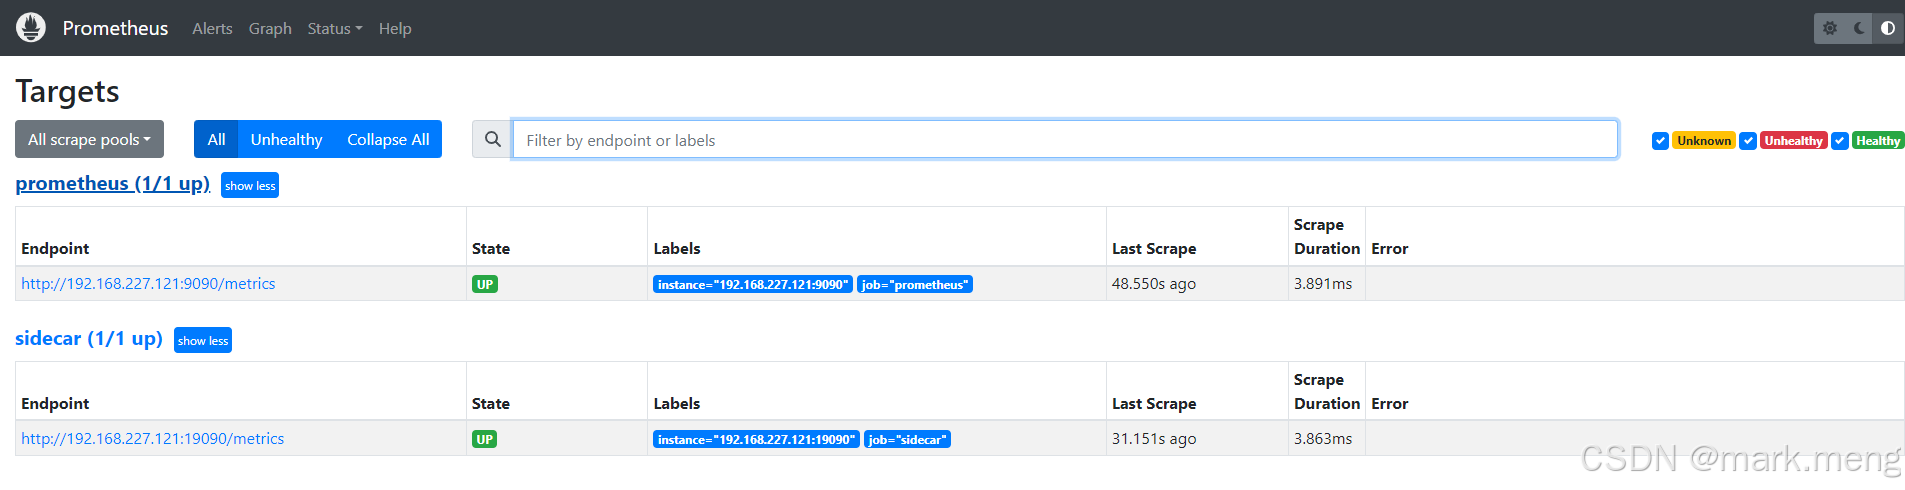Open the sidecar (1/1 up) pool link
Image resolution: width=1905 pixels, height=490 pixels.
(89, 339)
